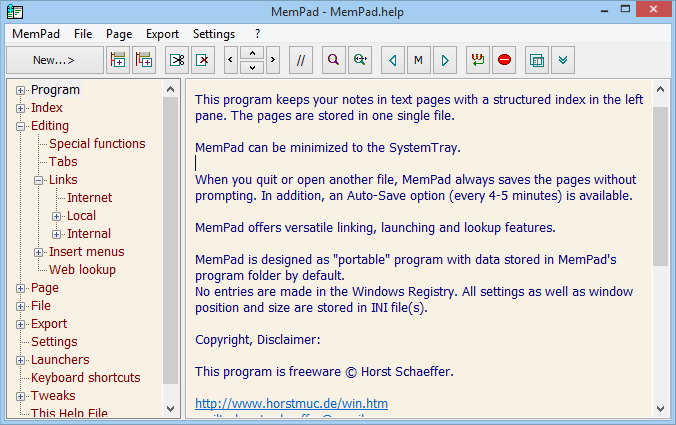
Task: Click the M marker toolbar button
Action: (419, 60)
